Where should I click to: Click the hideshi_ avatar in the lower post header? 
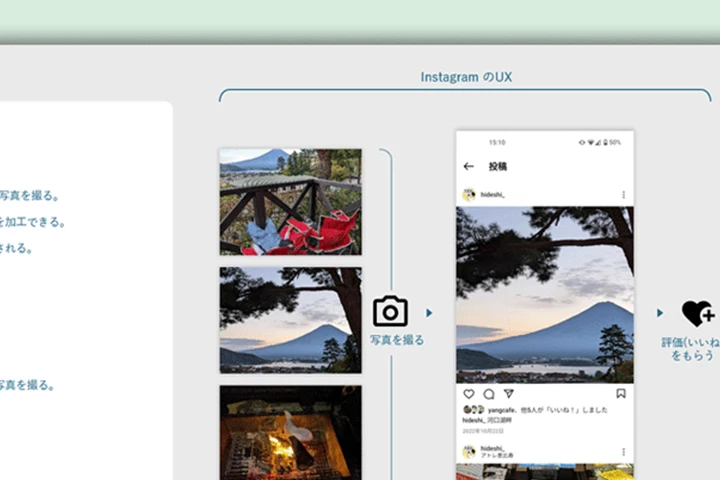point(469,452)
